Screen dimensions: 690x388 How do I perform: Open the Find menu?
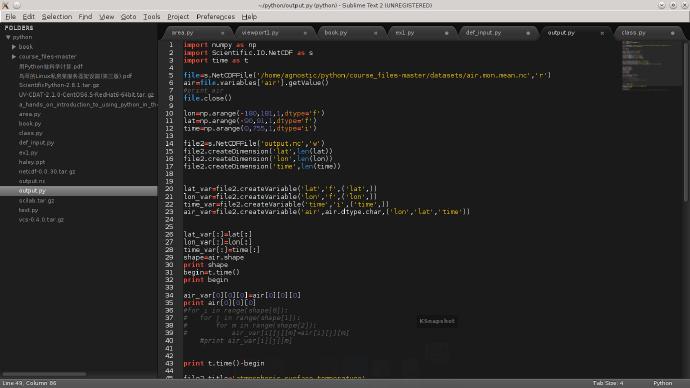[x=85, y=17]
